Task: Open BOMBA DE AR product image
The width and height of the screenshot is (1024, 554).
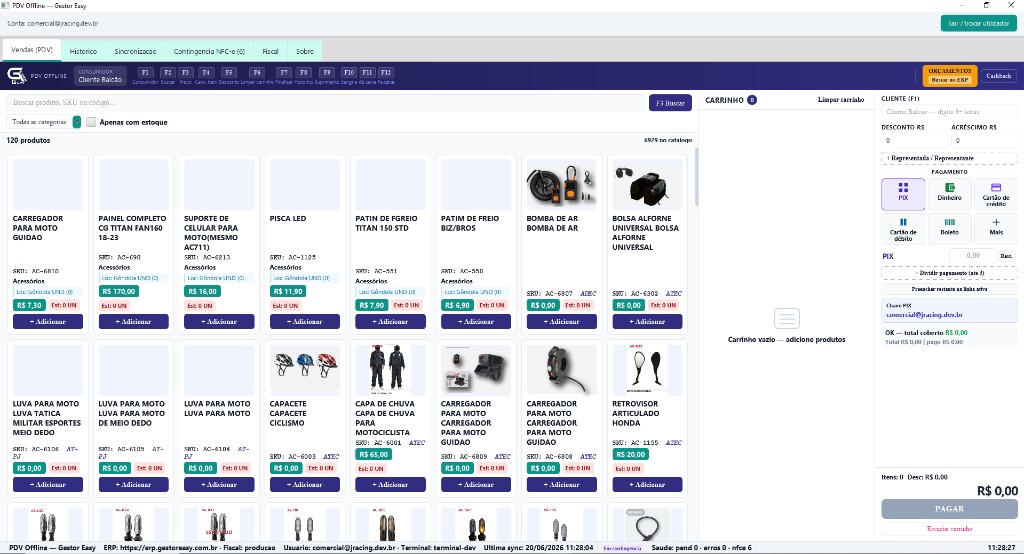Action: point(562,184)
